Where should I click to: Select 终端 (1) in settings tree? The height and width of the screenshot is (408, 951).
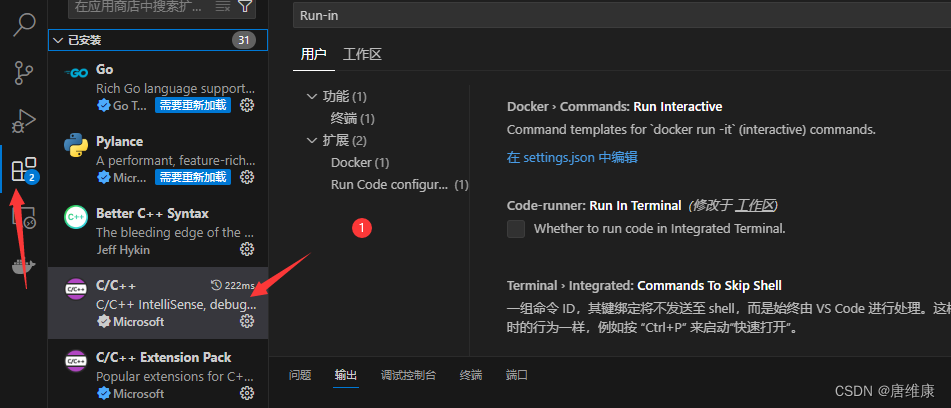coord(353,118)
